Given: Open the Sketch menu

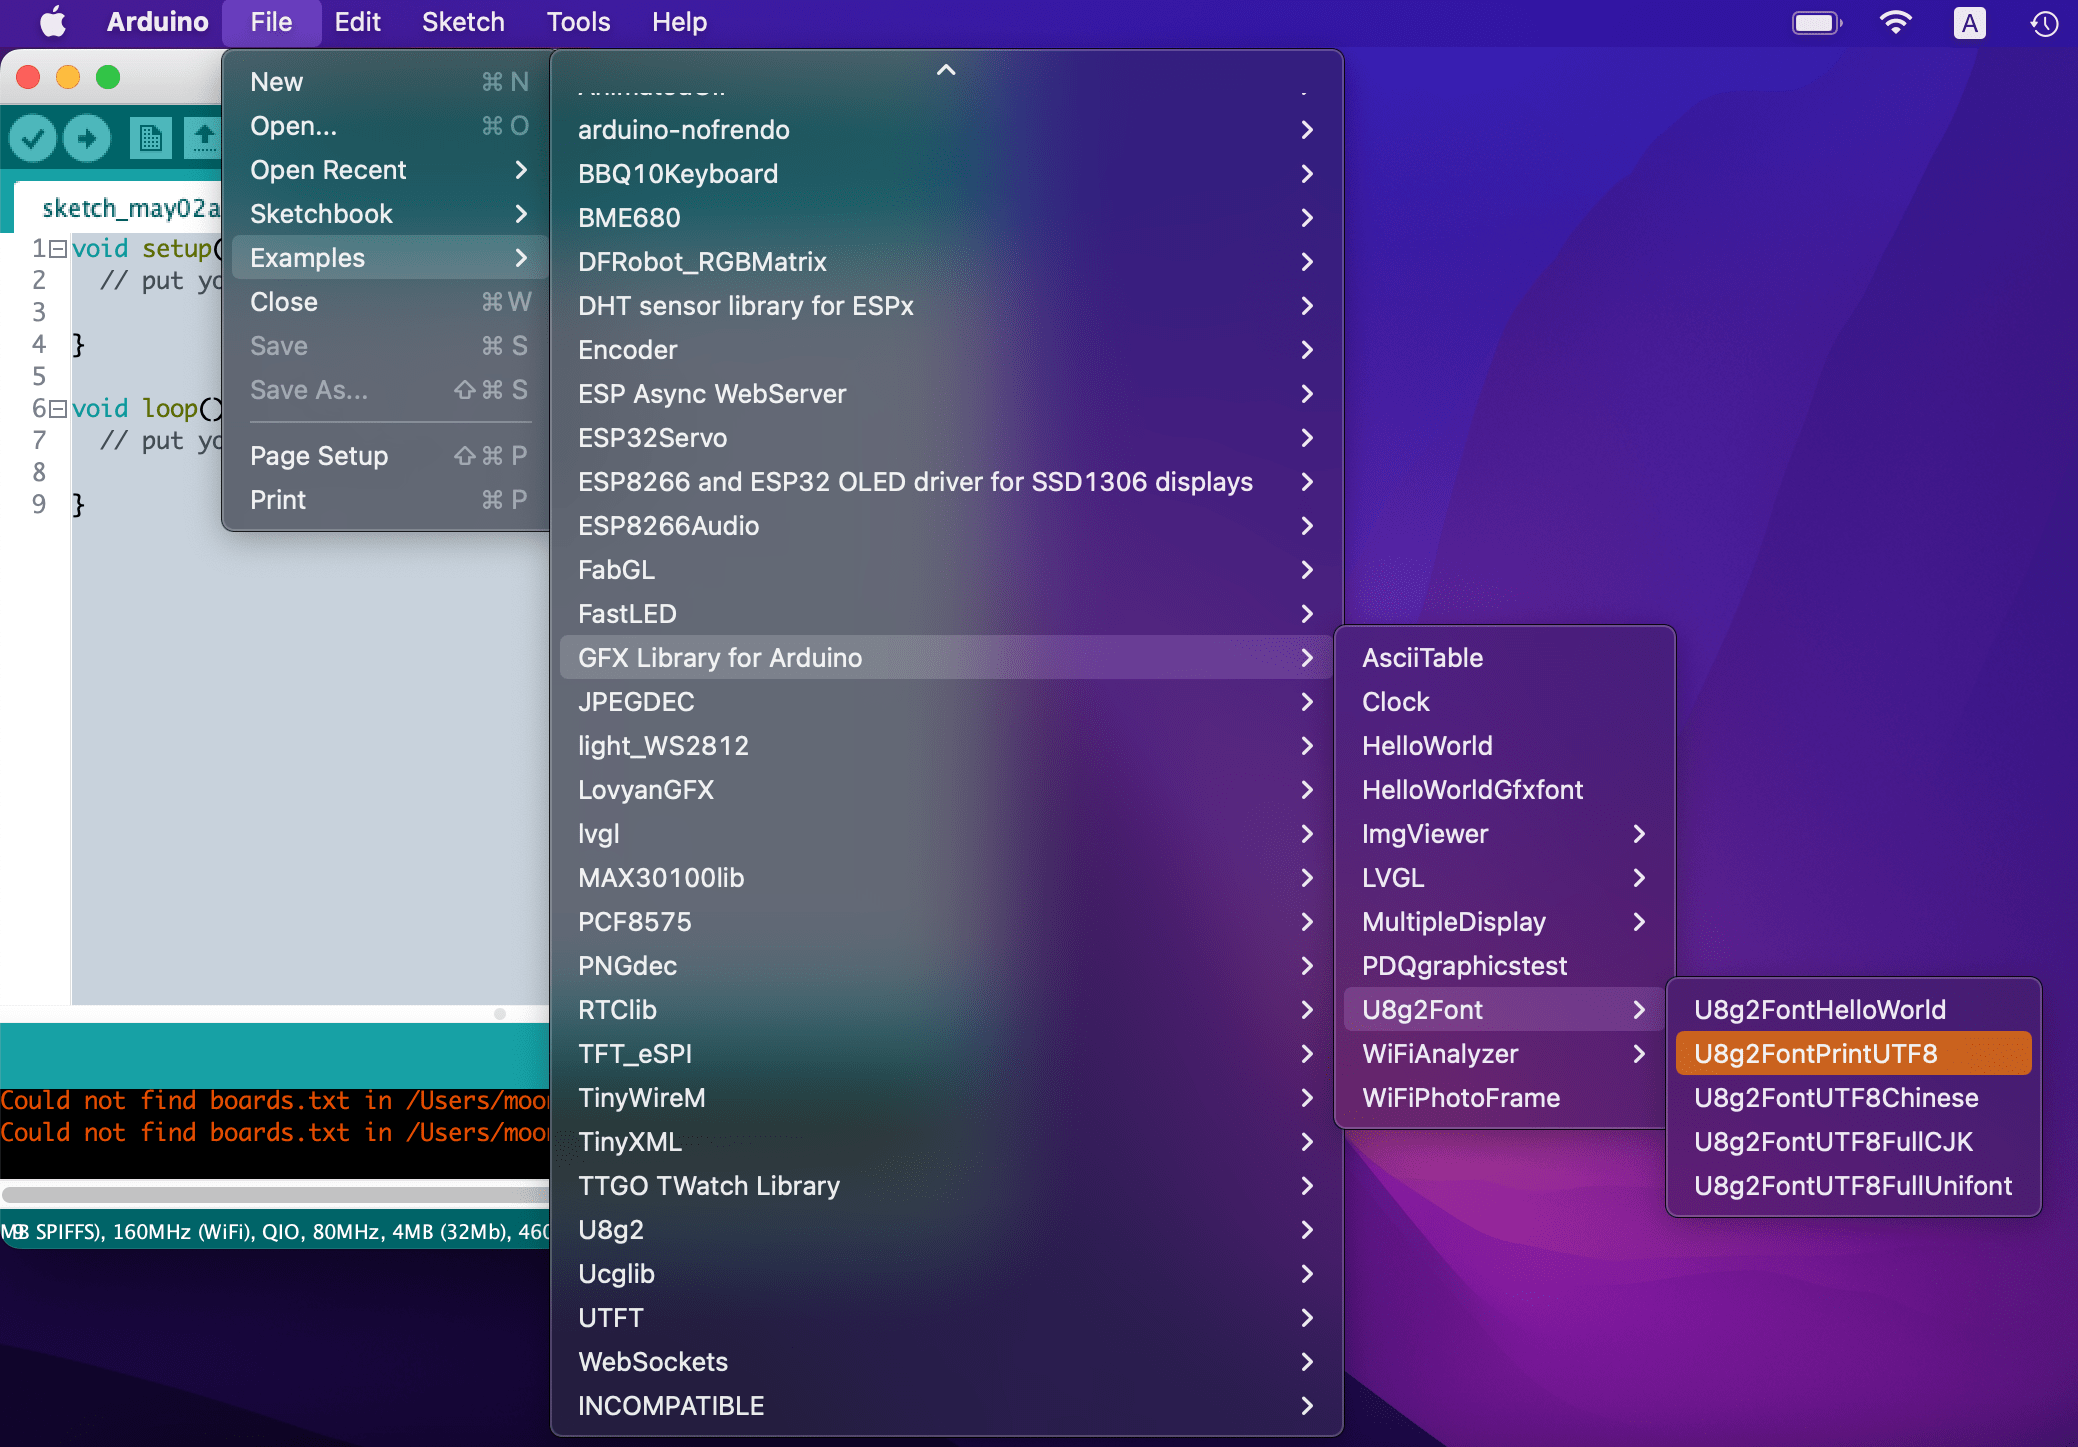Looking at the screenshot, I should coord(462,22).
